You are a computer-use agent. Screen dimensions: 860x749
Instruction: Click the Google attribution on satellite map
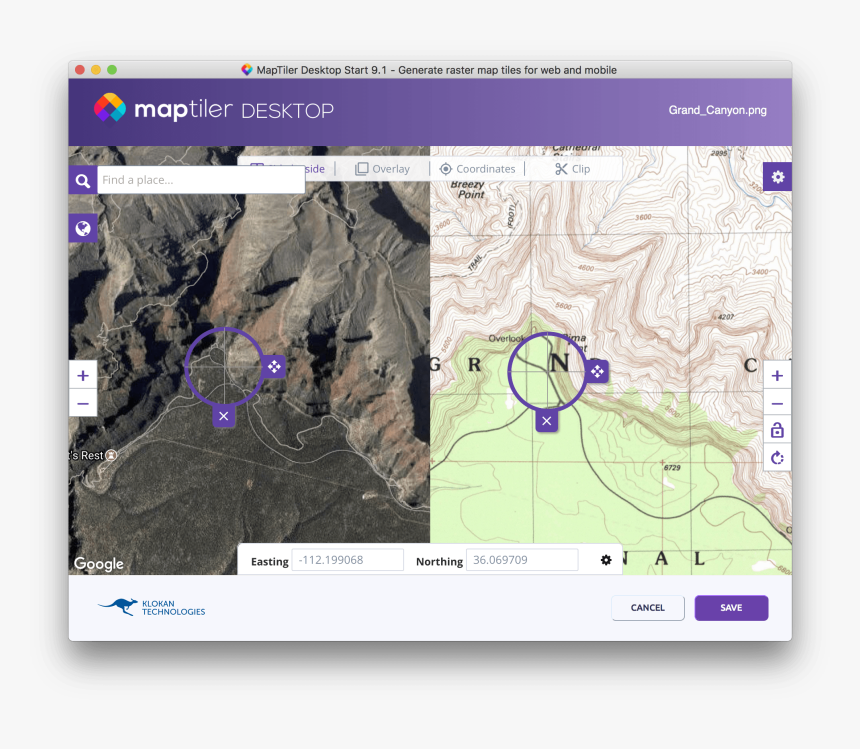pos(99,564)
